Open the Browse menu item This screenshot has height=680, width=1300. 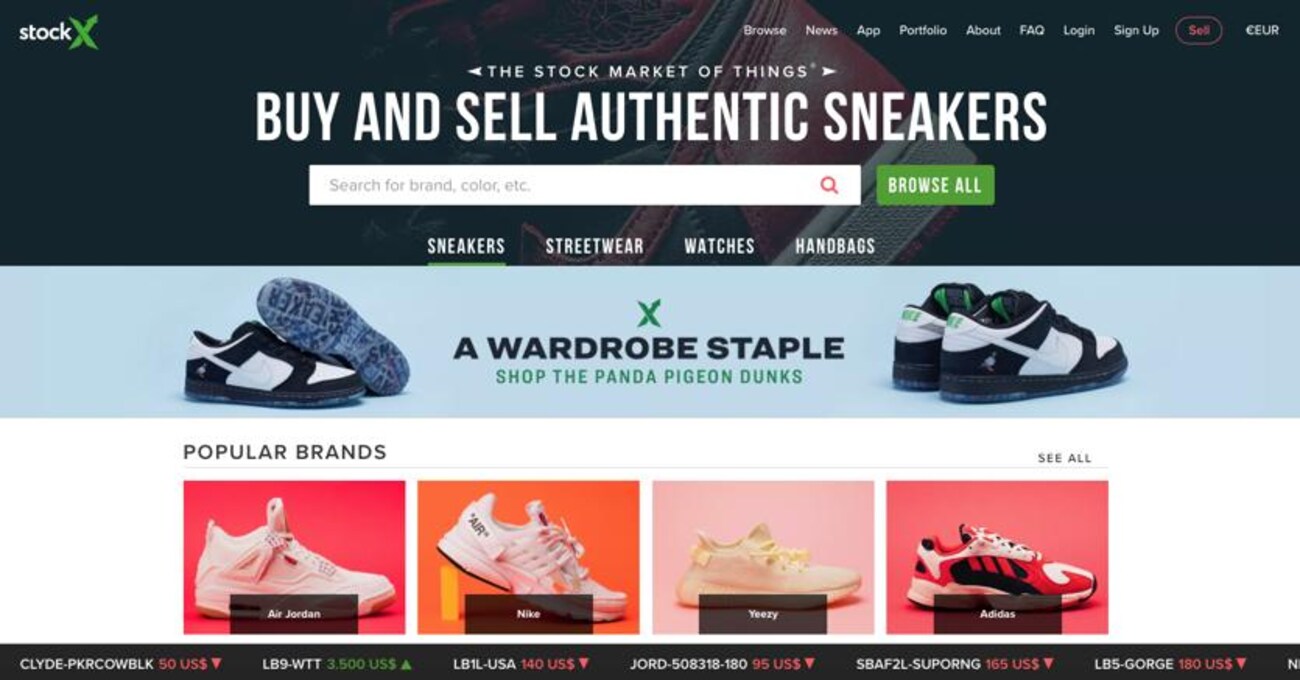765,30
